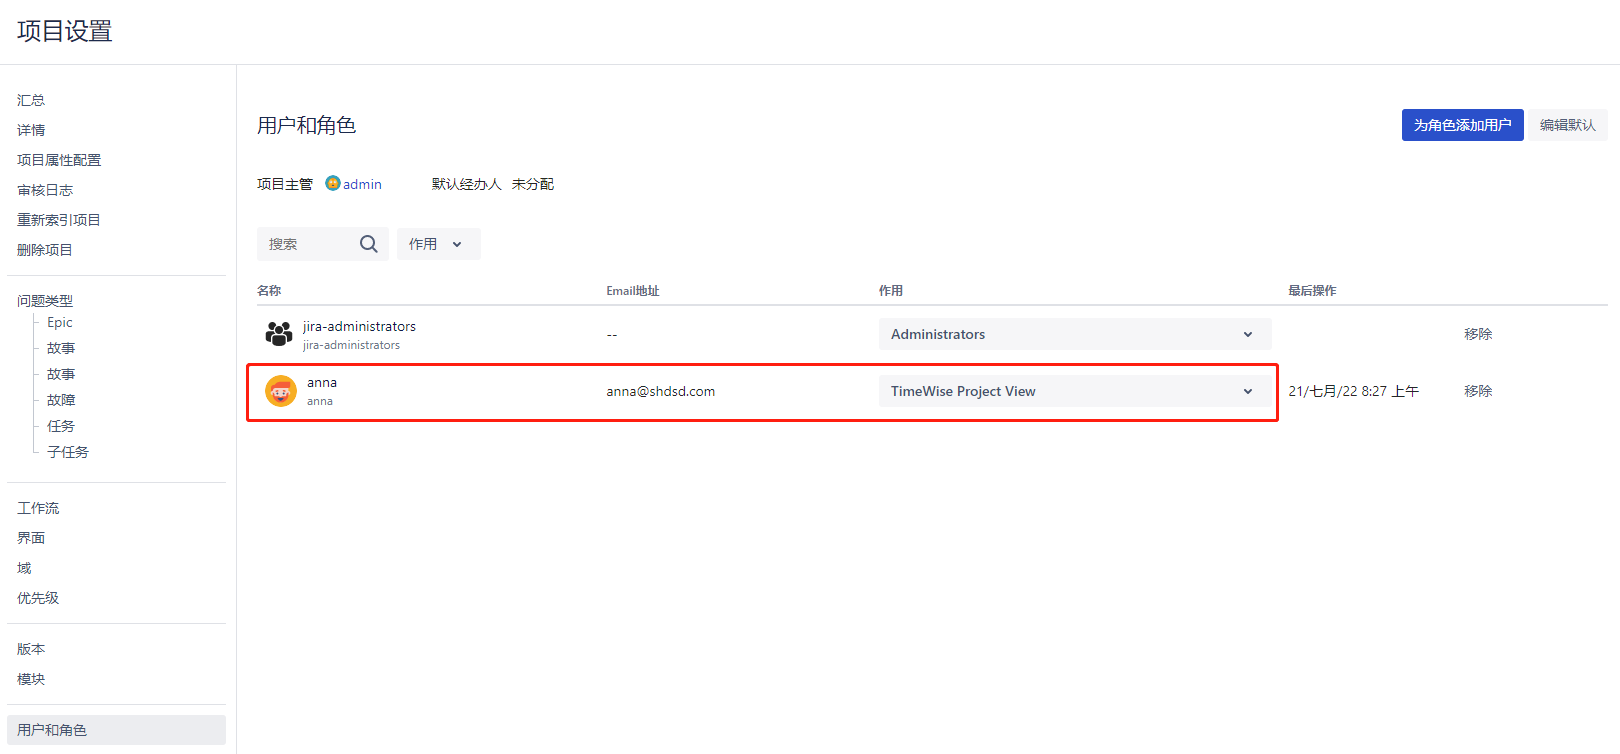Viewport: 1620px width, 754px height.
Task: Click in the 搜索 input field
Action: click(308, 244)
